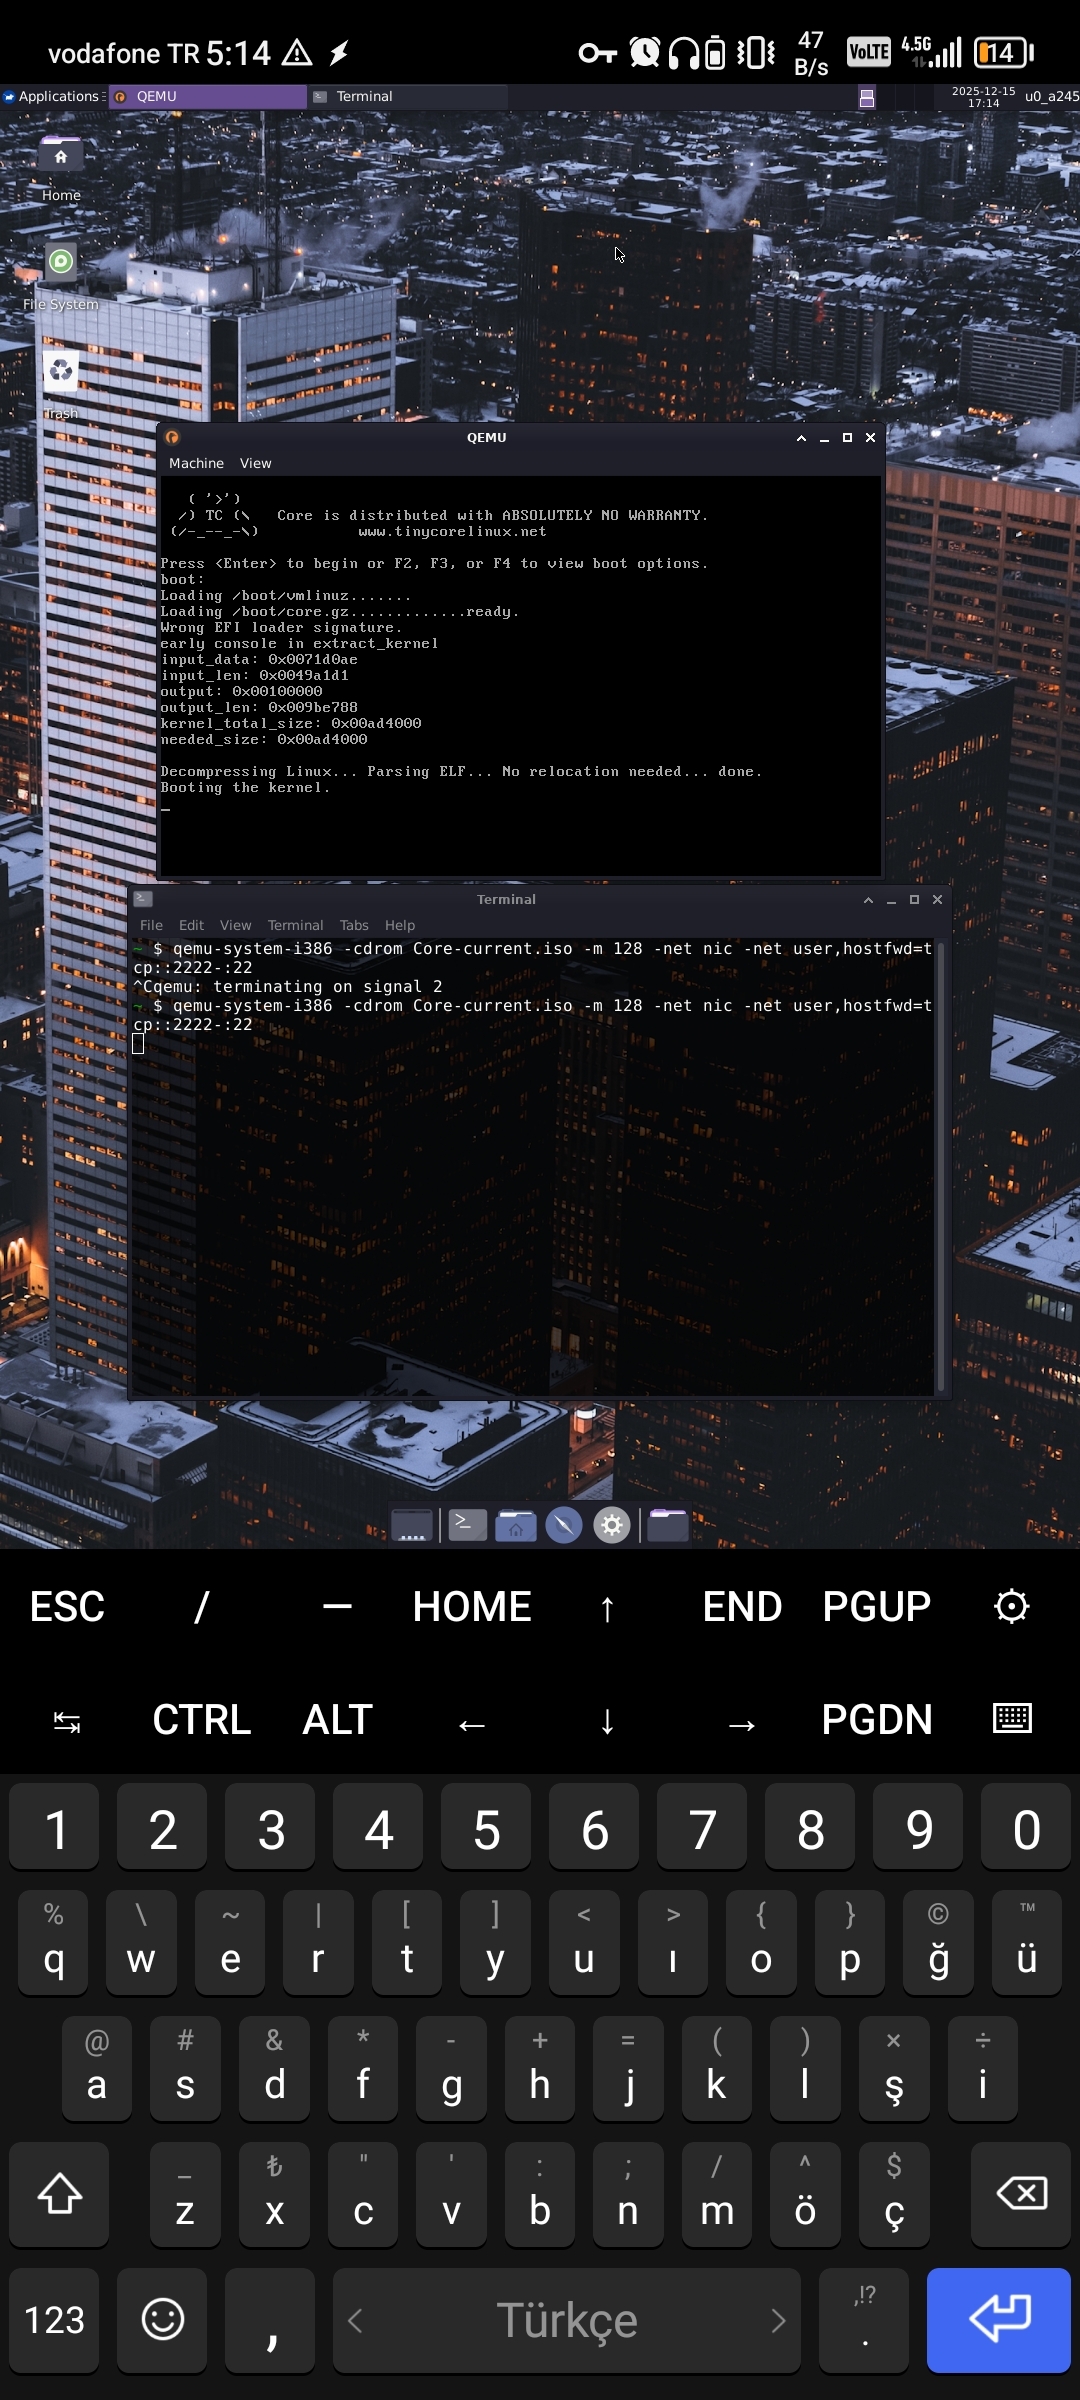Open the Help menu in Terminal window

click(400, 925)
